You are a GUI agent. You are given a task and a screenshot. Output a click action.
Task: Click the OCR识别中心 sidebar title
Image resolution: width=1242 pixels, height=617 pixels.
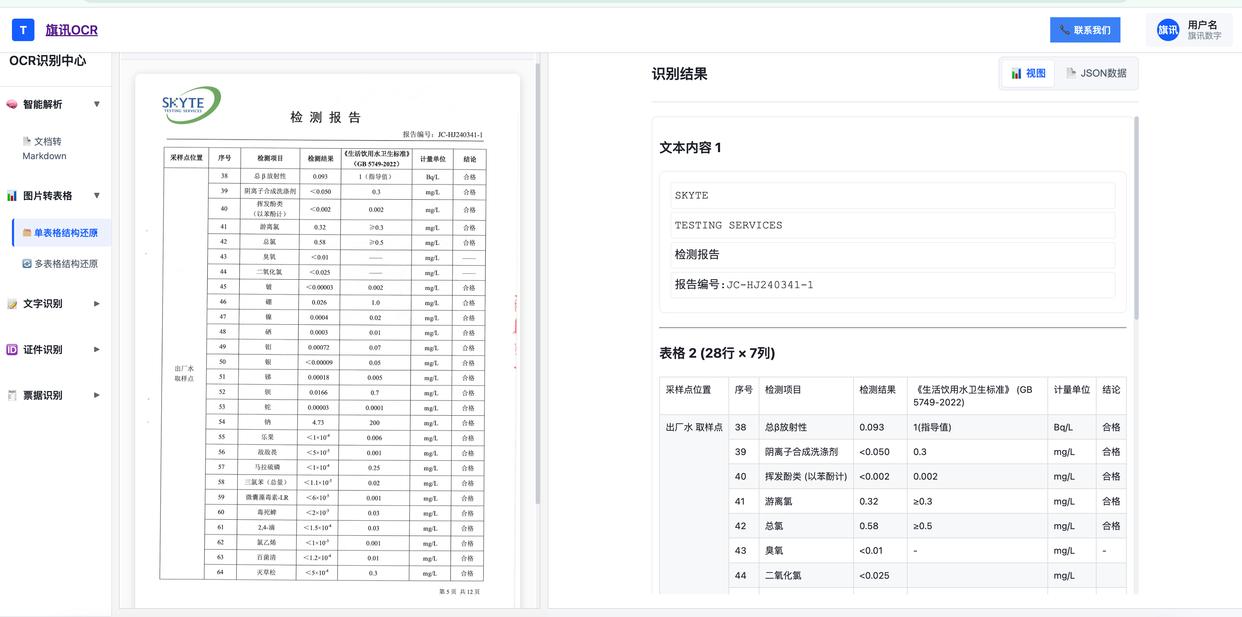coord(48,61)
